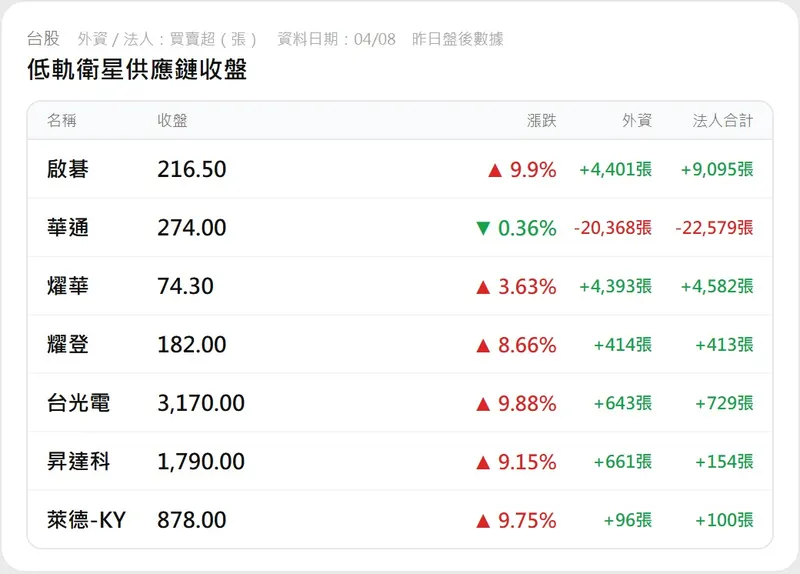This screenshot has height=574, width=800.
Task: Click 啟碁's institutional total +9,095張
Action: click(x=716, y=170)
